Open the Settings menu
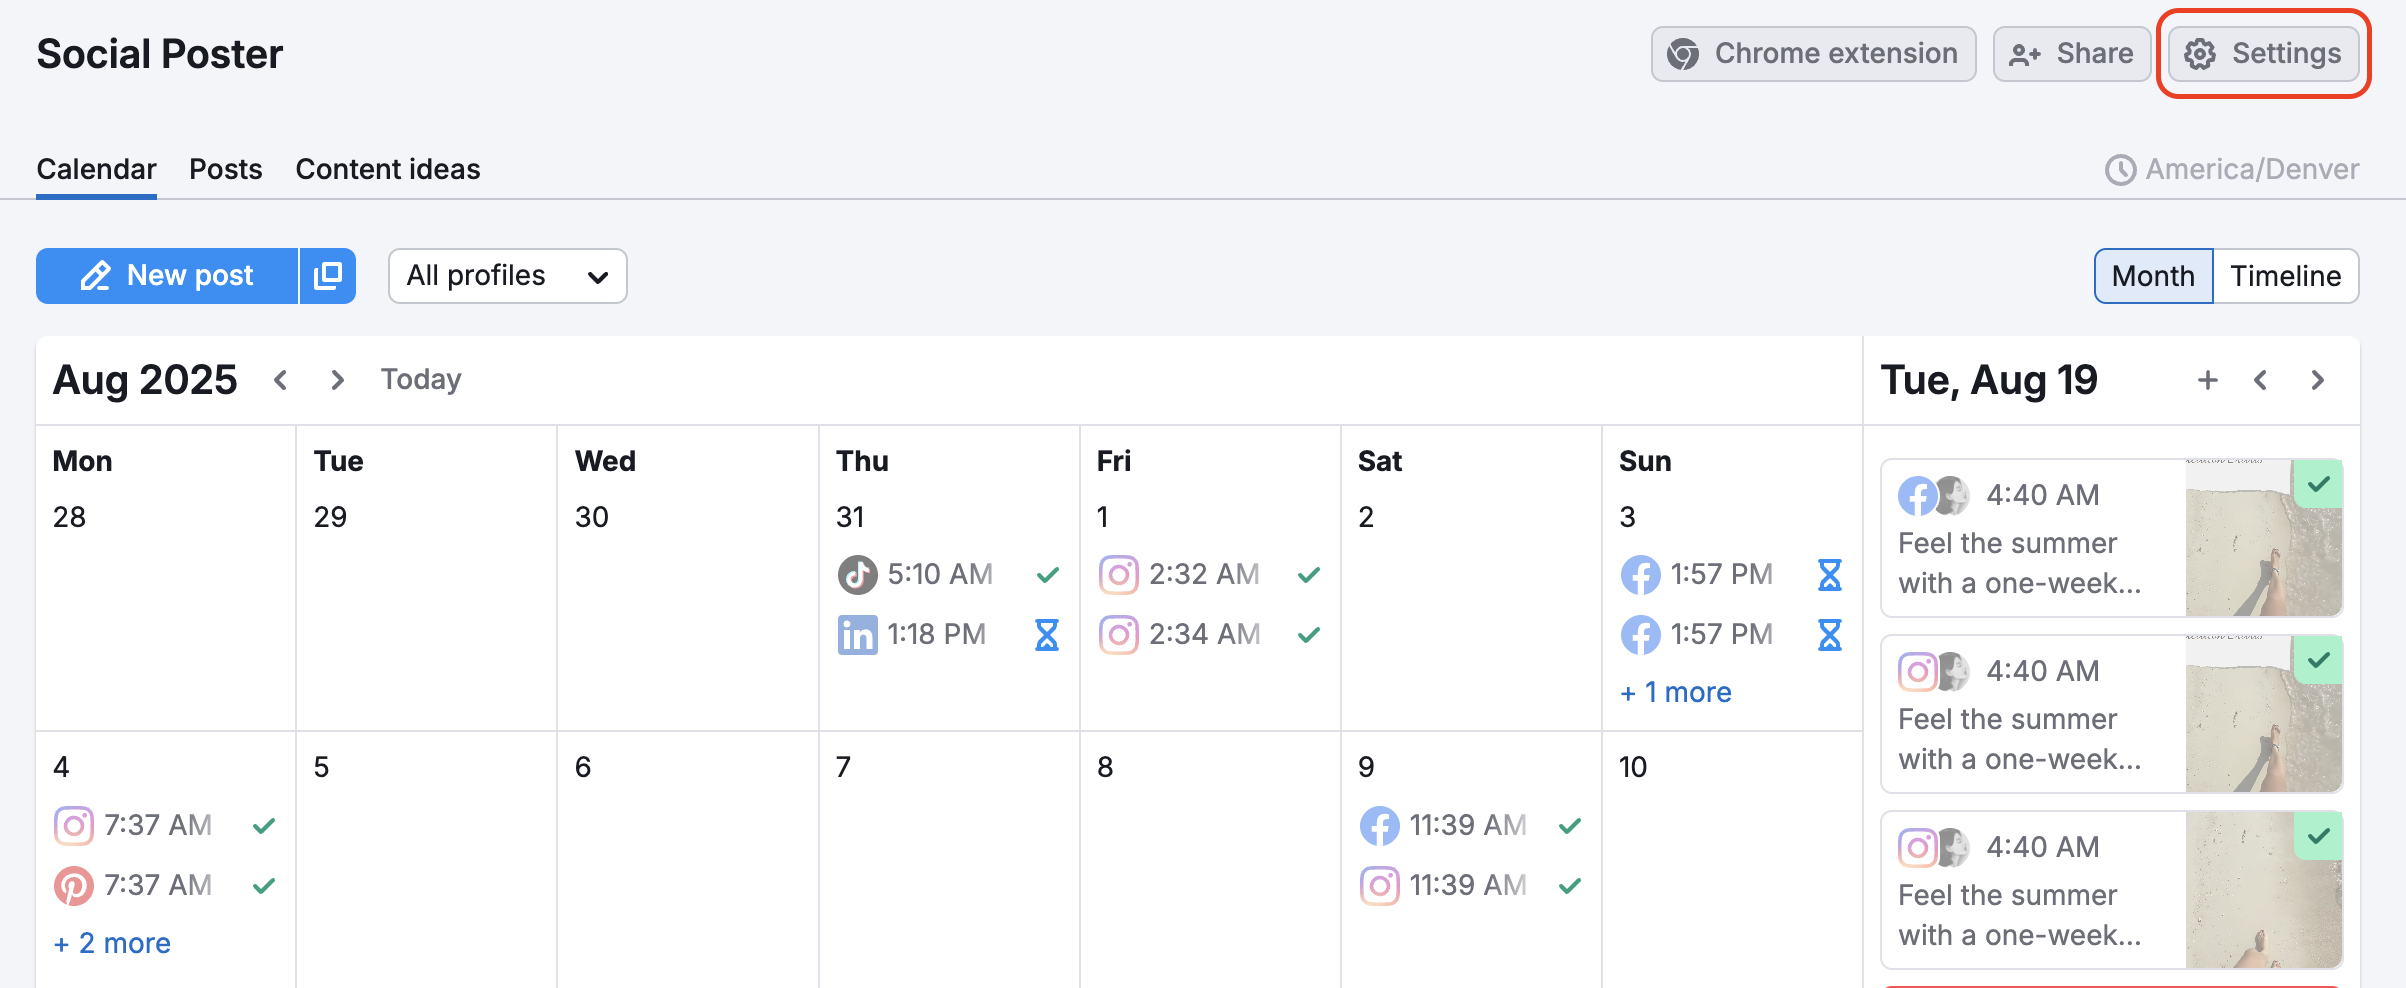This screenshot has width=2406, height=988. 2262,54
